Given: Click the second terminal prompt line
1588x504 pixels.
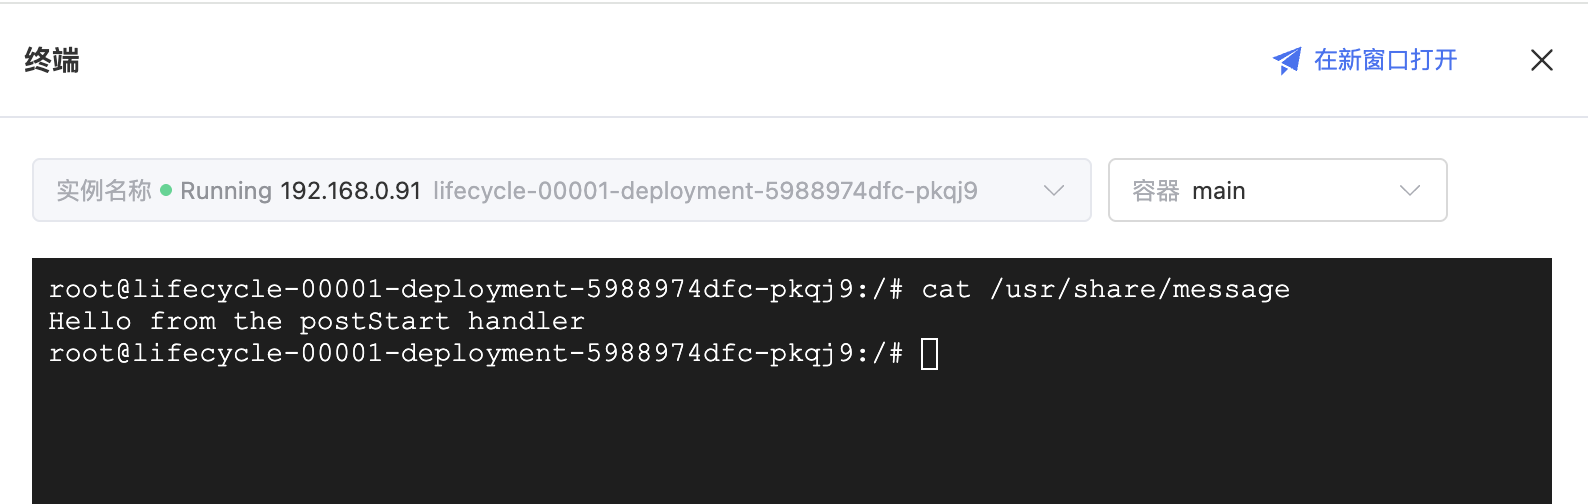Looking at the screenshot, I should coord(475,354).
